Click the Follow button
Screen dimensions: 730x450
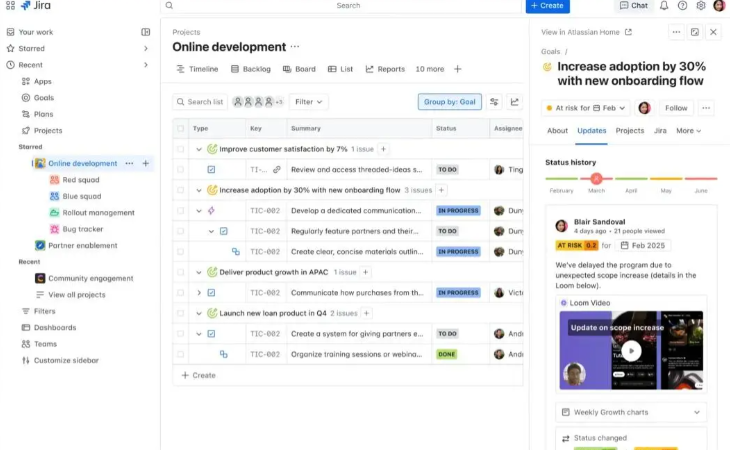pyautogui.click(x=676, y=108)
